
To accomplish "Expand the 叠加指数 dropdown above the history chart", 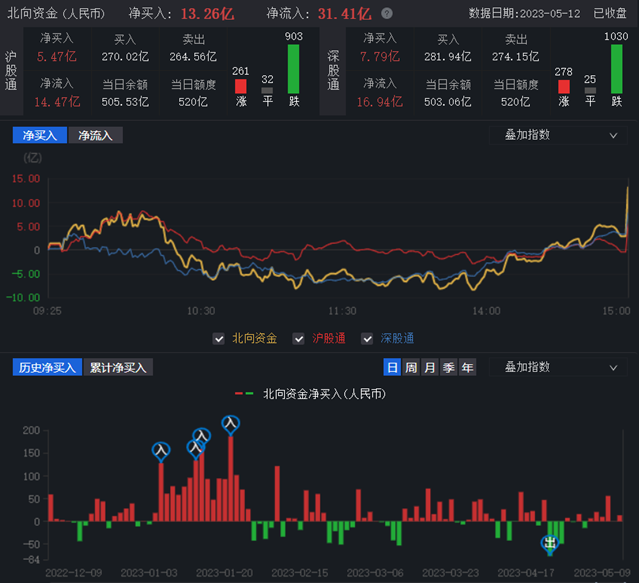I will point(558,368).
